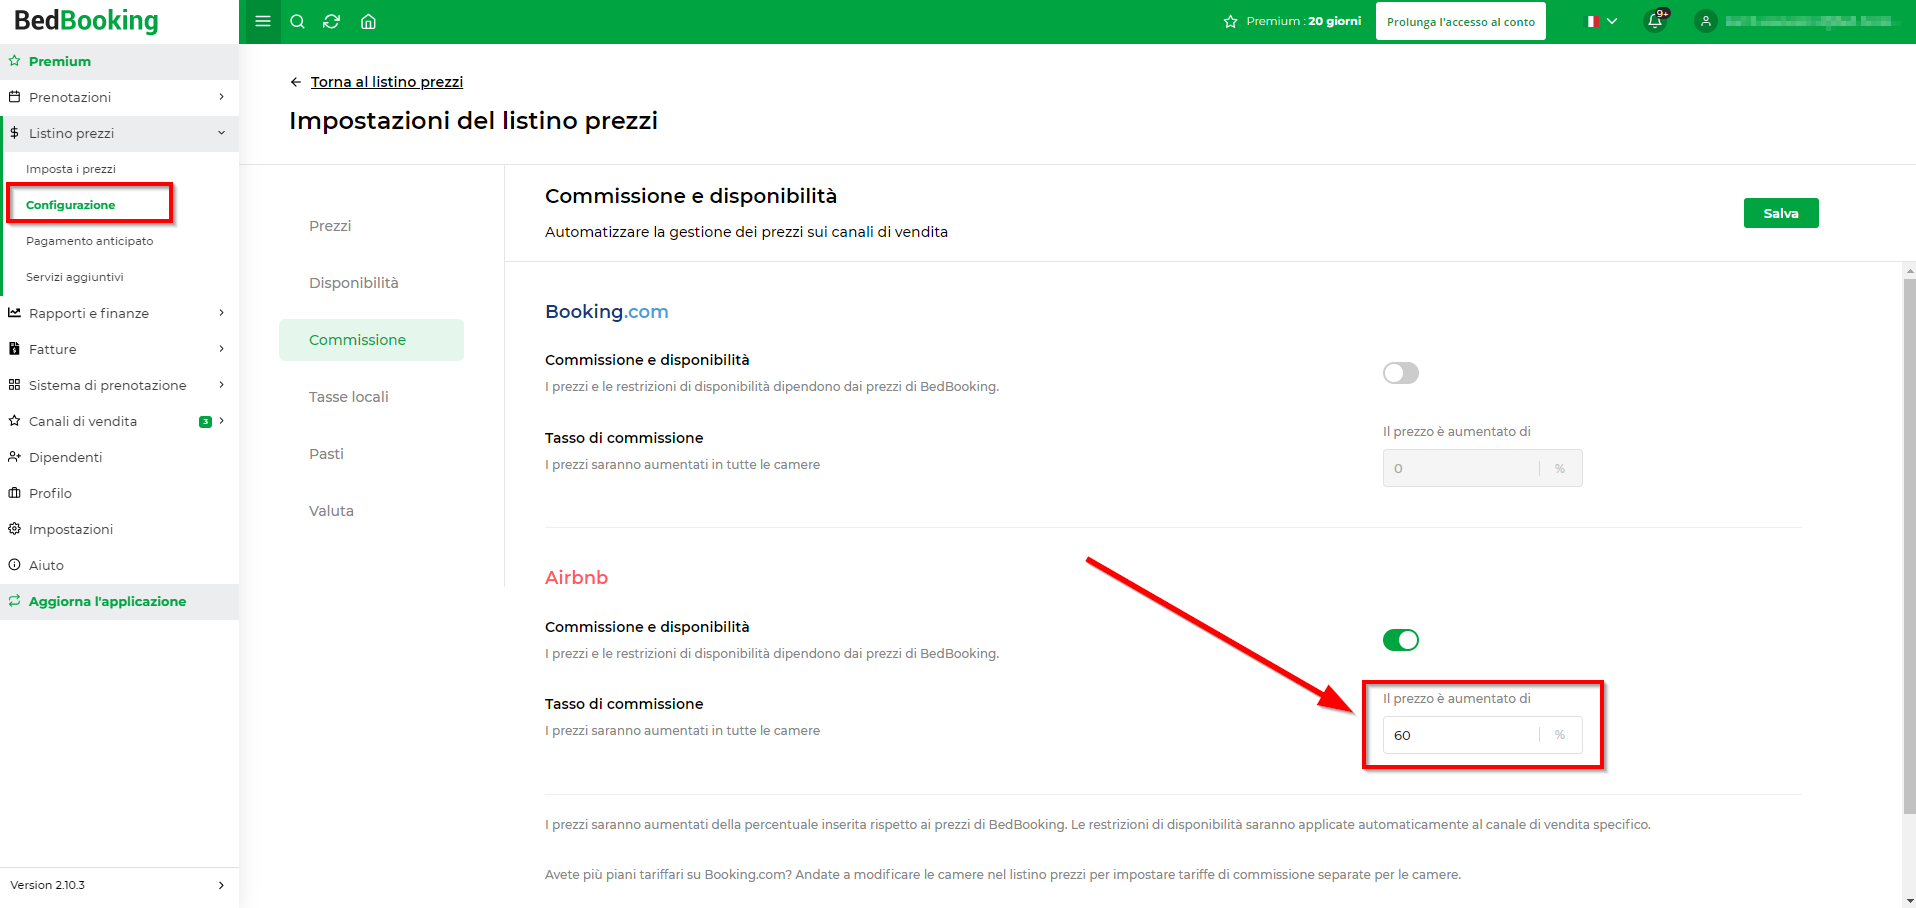Open Impostazioni in sidebar
Screen dimensions: 1916x908
click(71, 529)
